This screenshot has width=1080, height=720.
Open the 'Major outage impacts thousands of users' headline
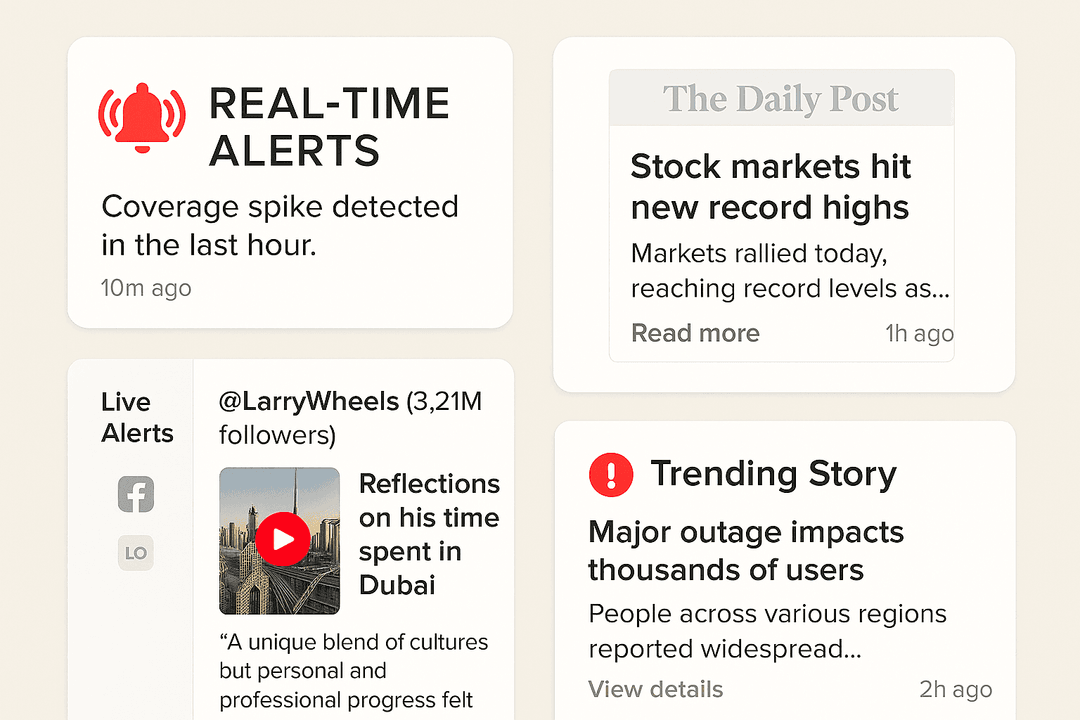pos(745,551)
